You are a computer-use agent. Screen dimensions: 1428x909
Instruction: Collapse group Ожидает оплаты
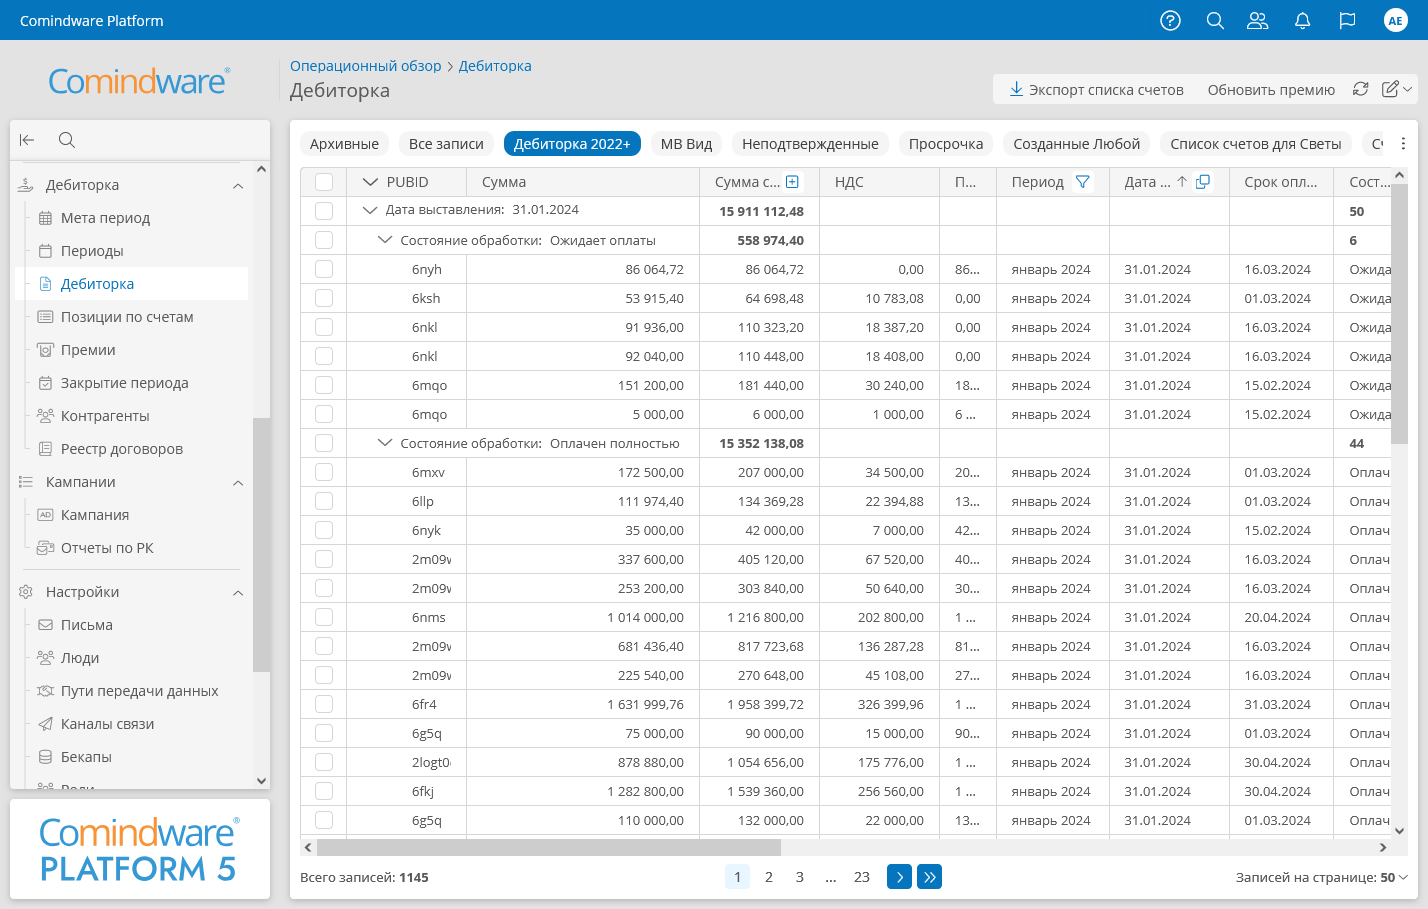[x=384, y=240]
